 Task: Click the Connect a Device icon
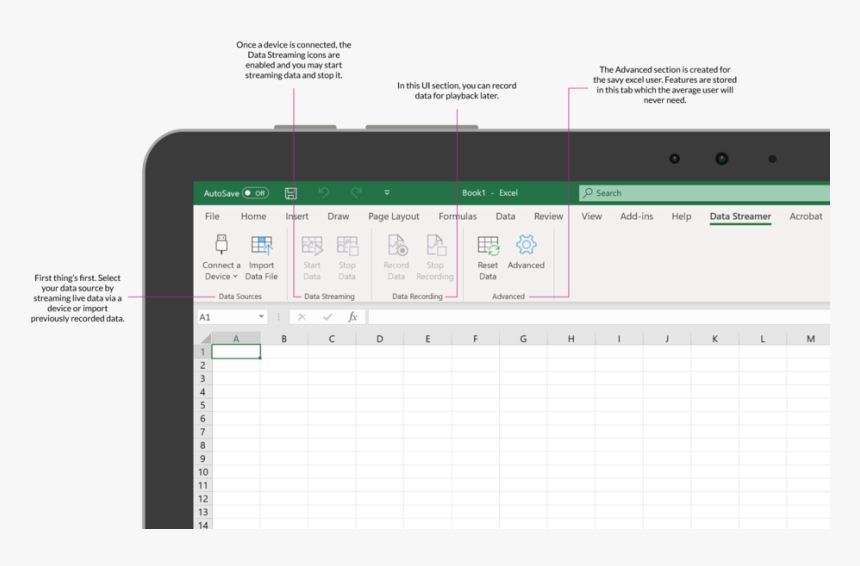pos(221,246)
